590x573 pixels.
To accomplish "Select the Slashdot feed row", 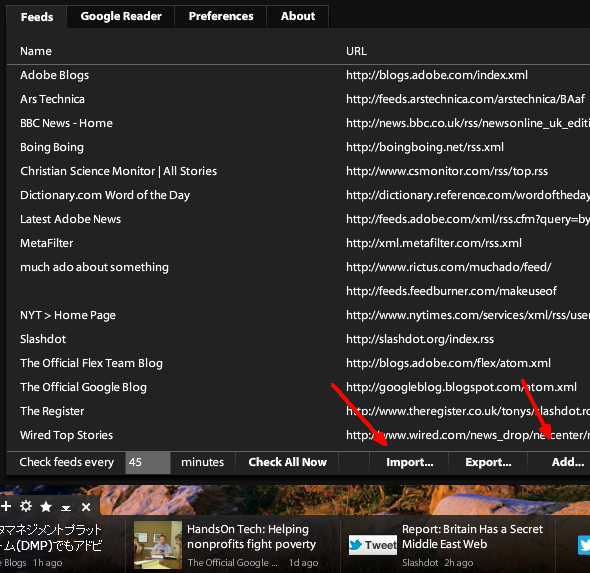I will pyautogui.click(x=298, y=339).
